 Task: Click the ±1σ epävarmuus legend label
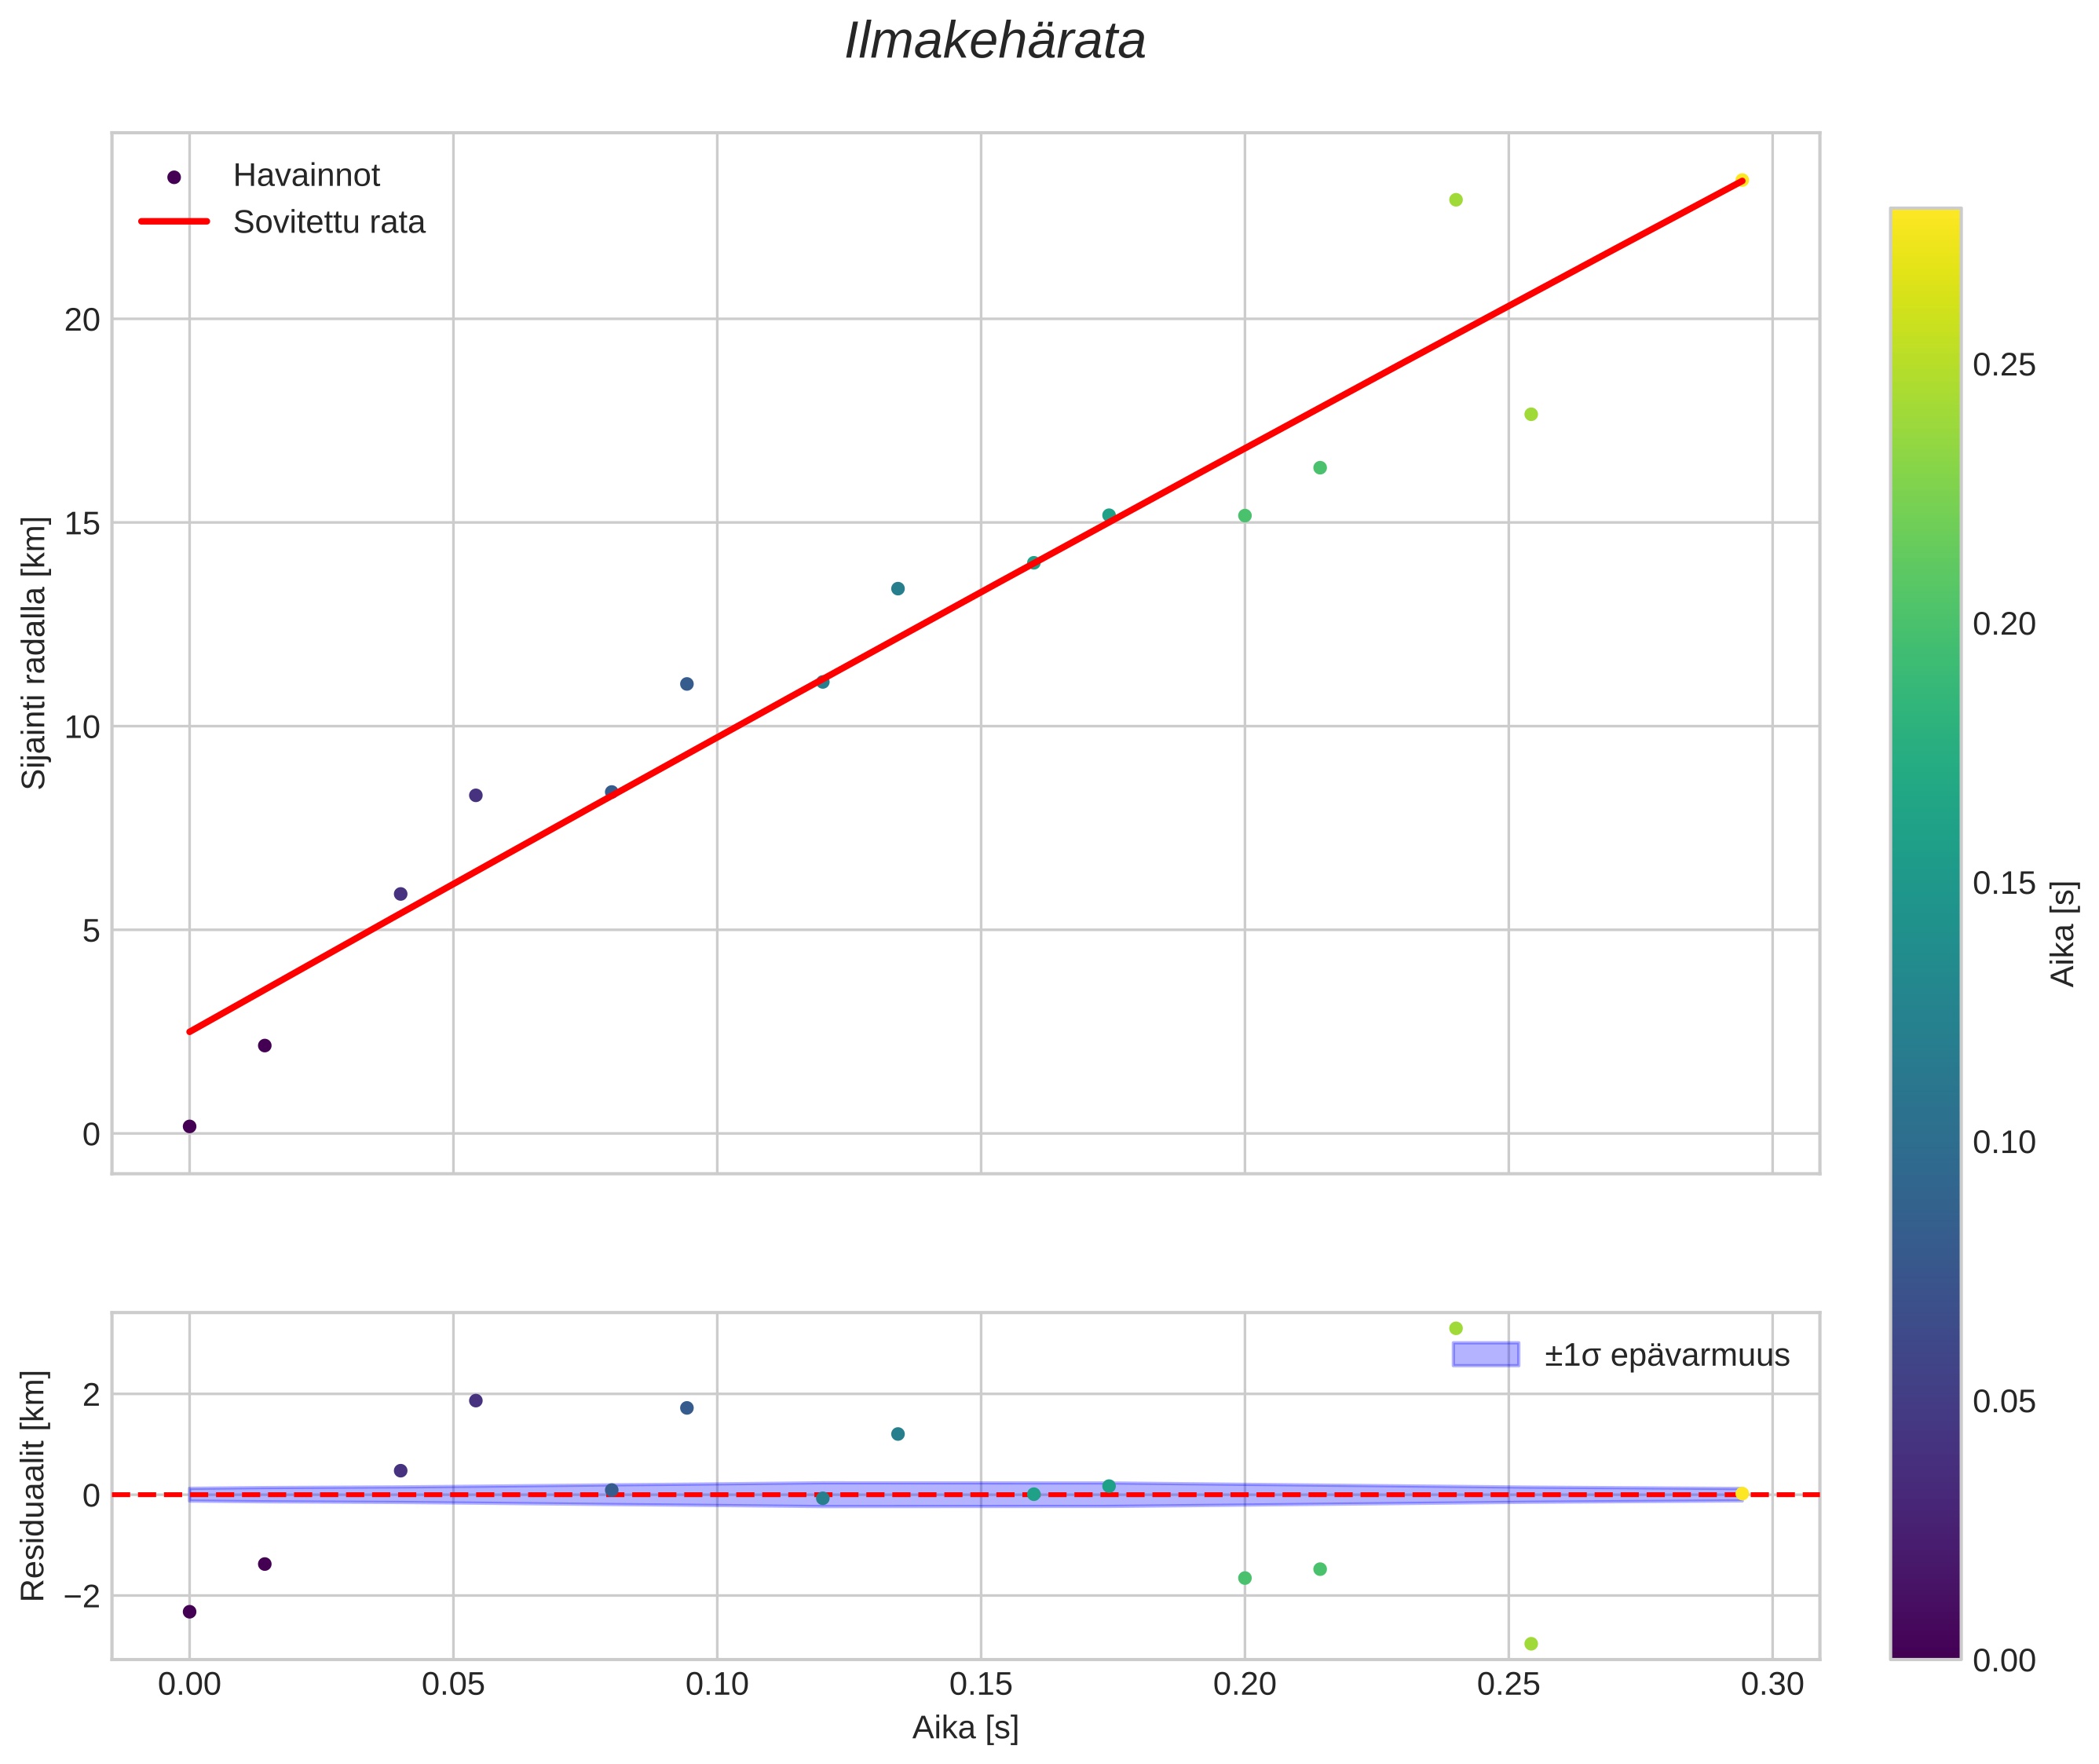1666,1356
